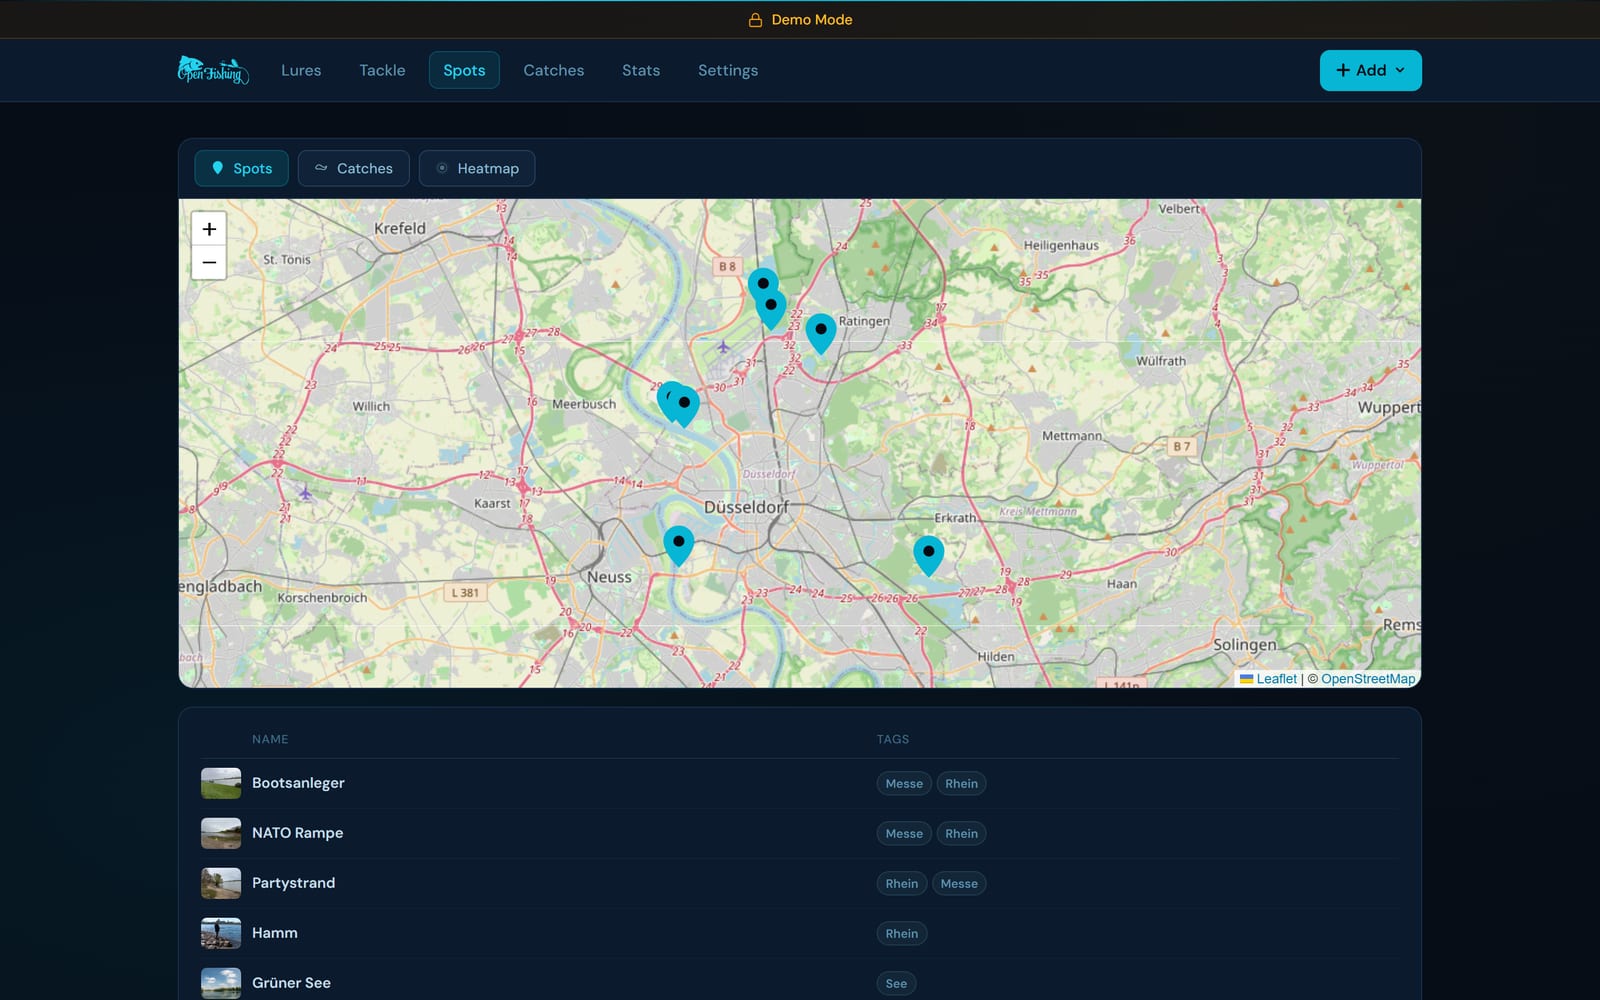This screenshot has height=1000, width=1600.
Task: Click the Rhein tag on Hamm row
Action: [x=901, y=933]
